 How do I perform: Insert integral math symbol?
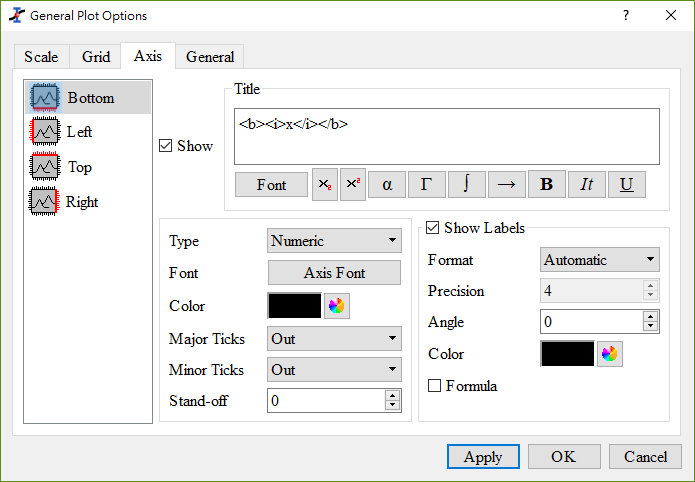(x=467, y=184)
